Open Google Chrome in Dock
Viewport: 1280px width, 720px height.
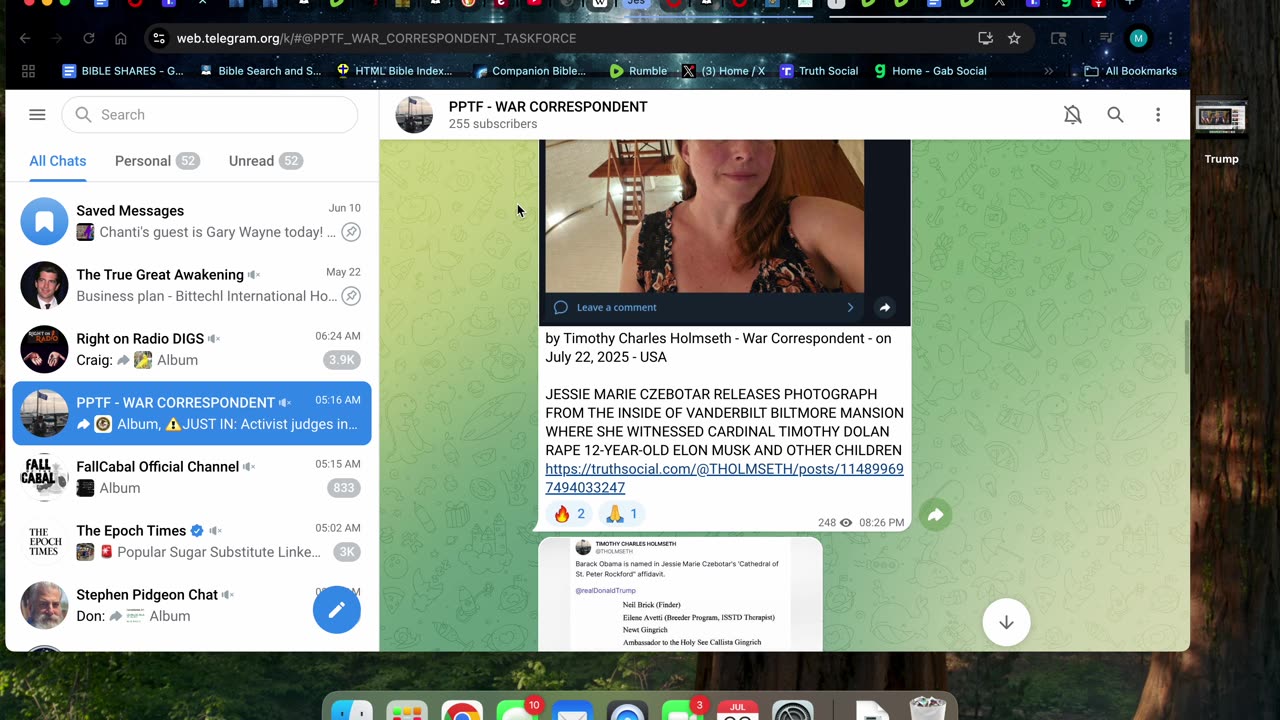461,712
